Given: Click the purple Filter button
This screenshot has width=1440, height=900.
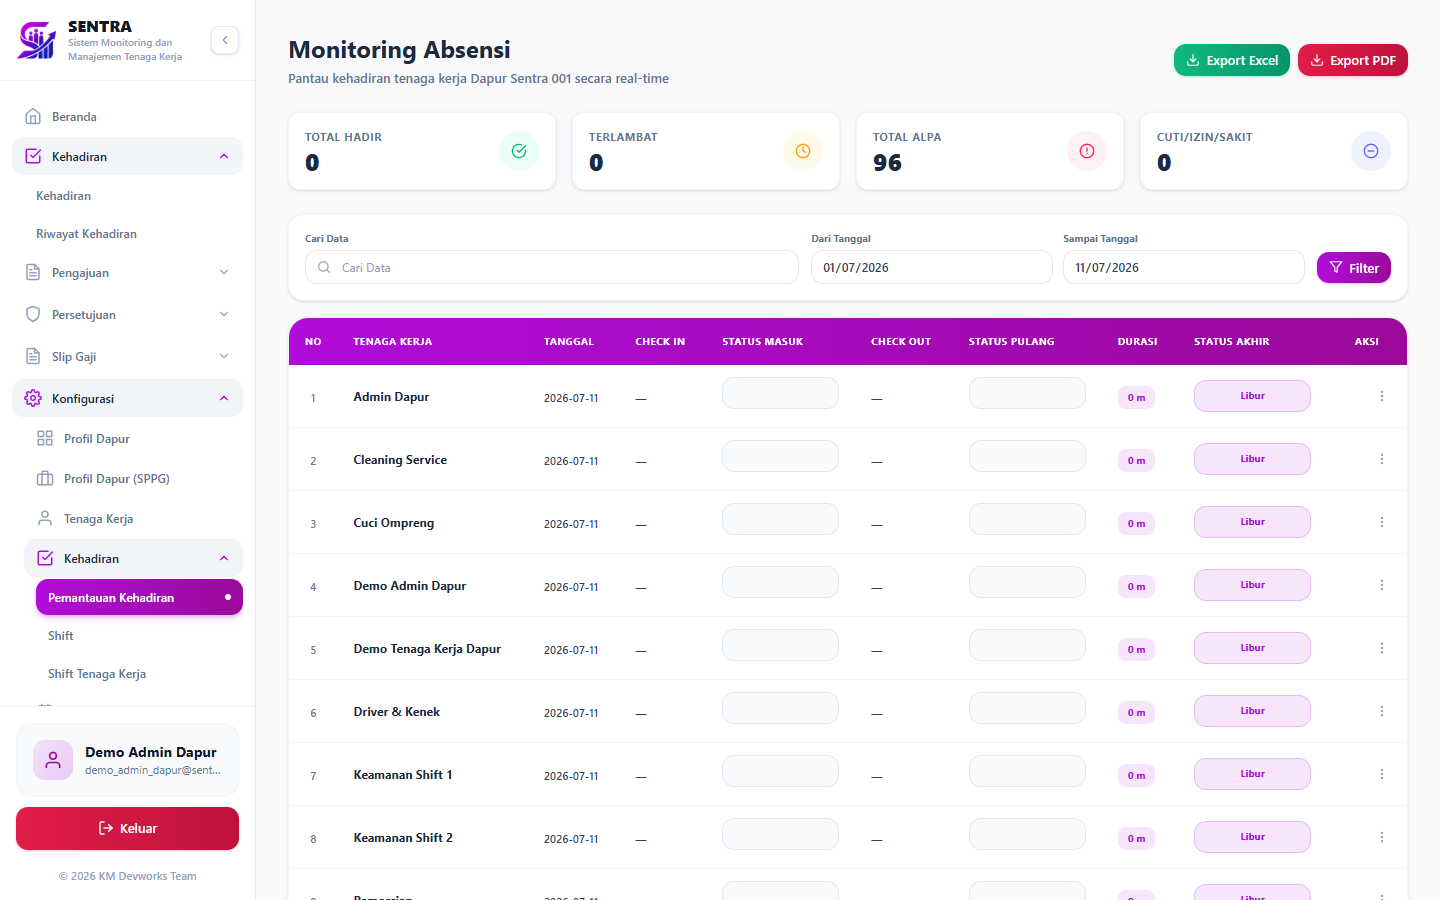Looking at the screenshot, I should [x=1354, y=268].
